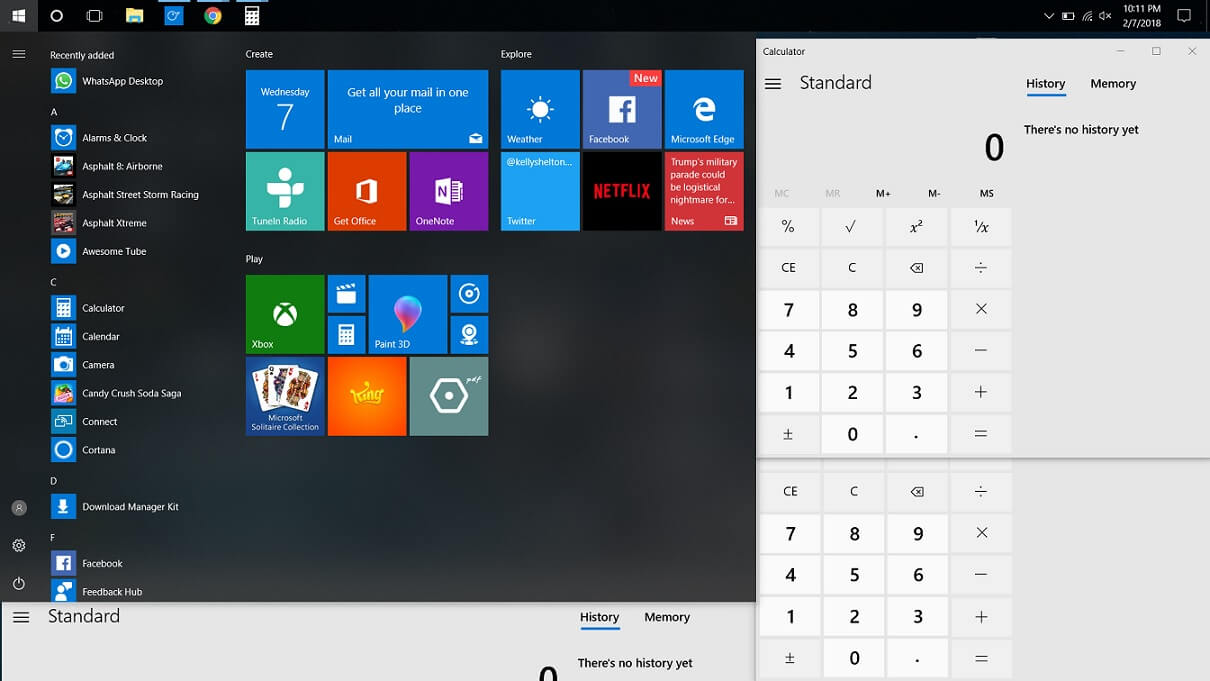This screenshot has width=1210, height=681.
Task: Open the orange King game tile
Action: pos(367,396)
